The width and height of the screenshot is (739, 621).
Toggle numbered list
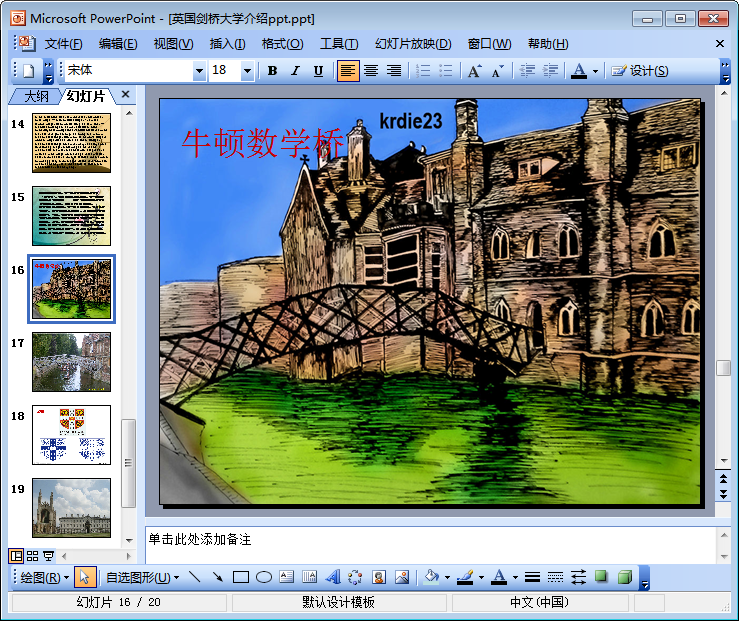point(423,71)
